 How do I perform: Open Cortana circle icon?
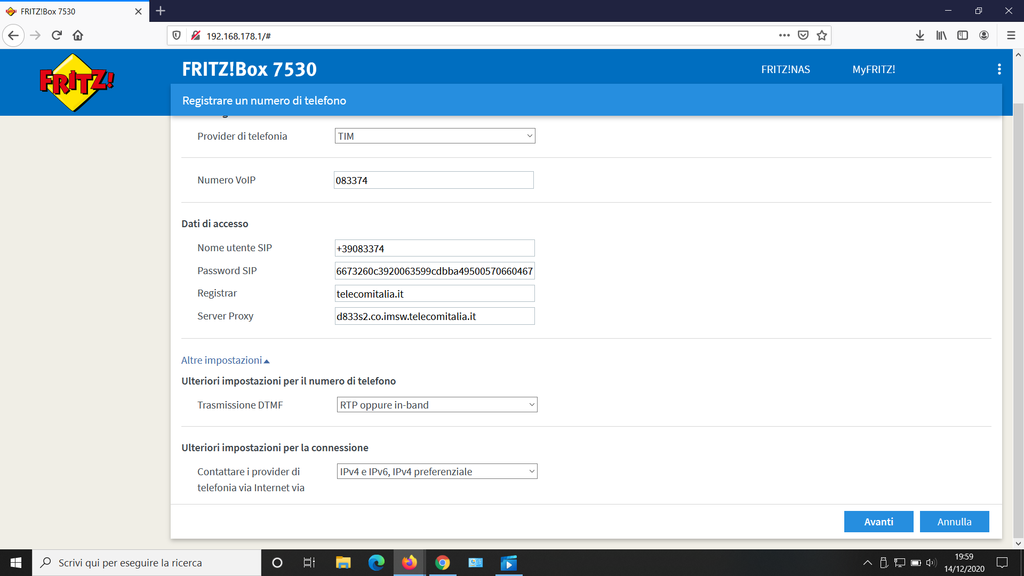pyautogui.click(x=277, y=562)
